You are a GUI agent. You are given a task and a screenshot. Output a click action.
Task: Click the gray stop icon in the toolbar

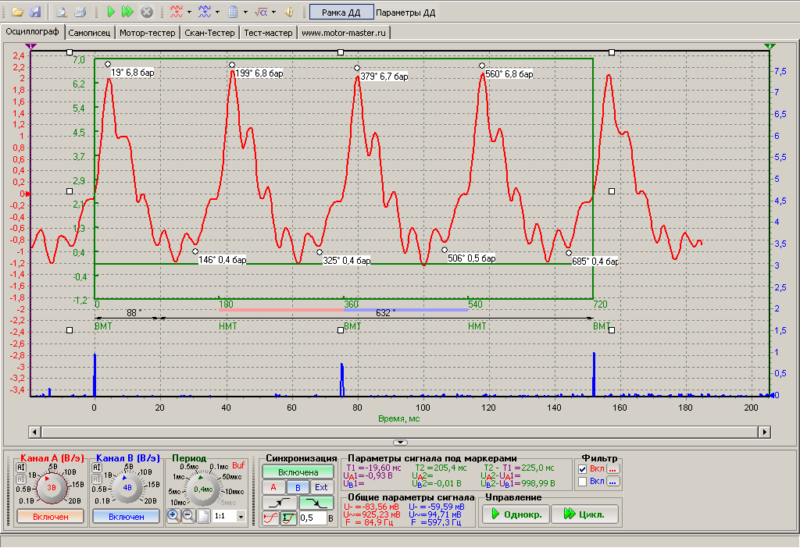click(x=146, y=13)
